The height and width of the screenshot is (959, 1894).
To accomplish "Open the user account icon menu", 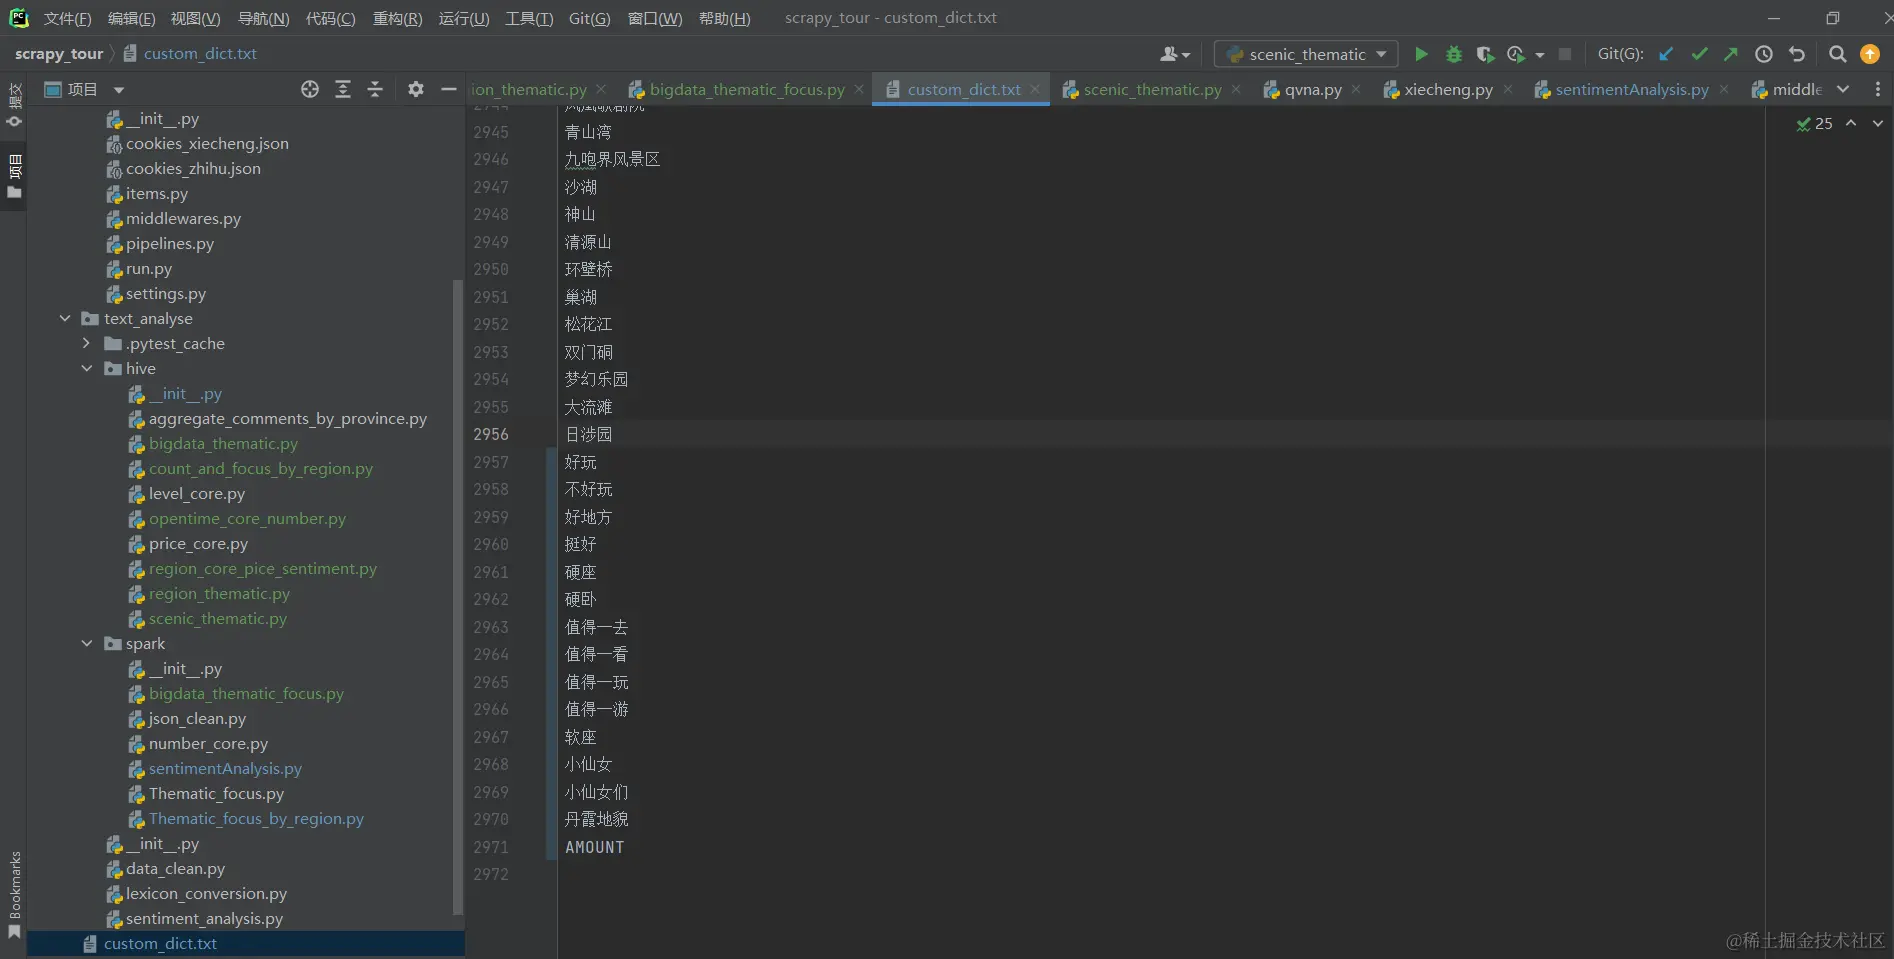I will coord(1175,54).
